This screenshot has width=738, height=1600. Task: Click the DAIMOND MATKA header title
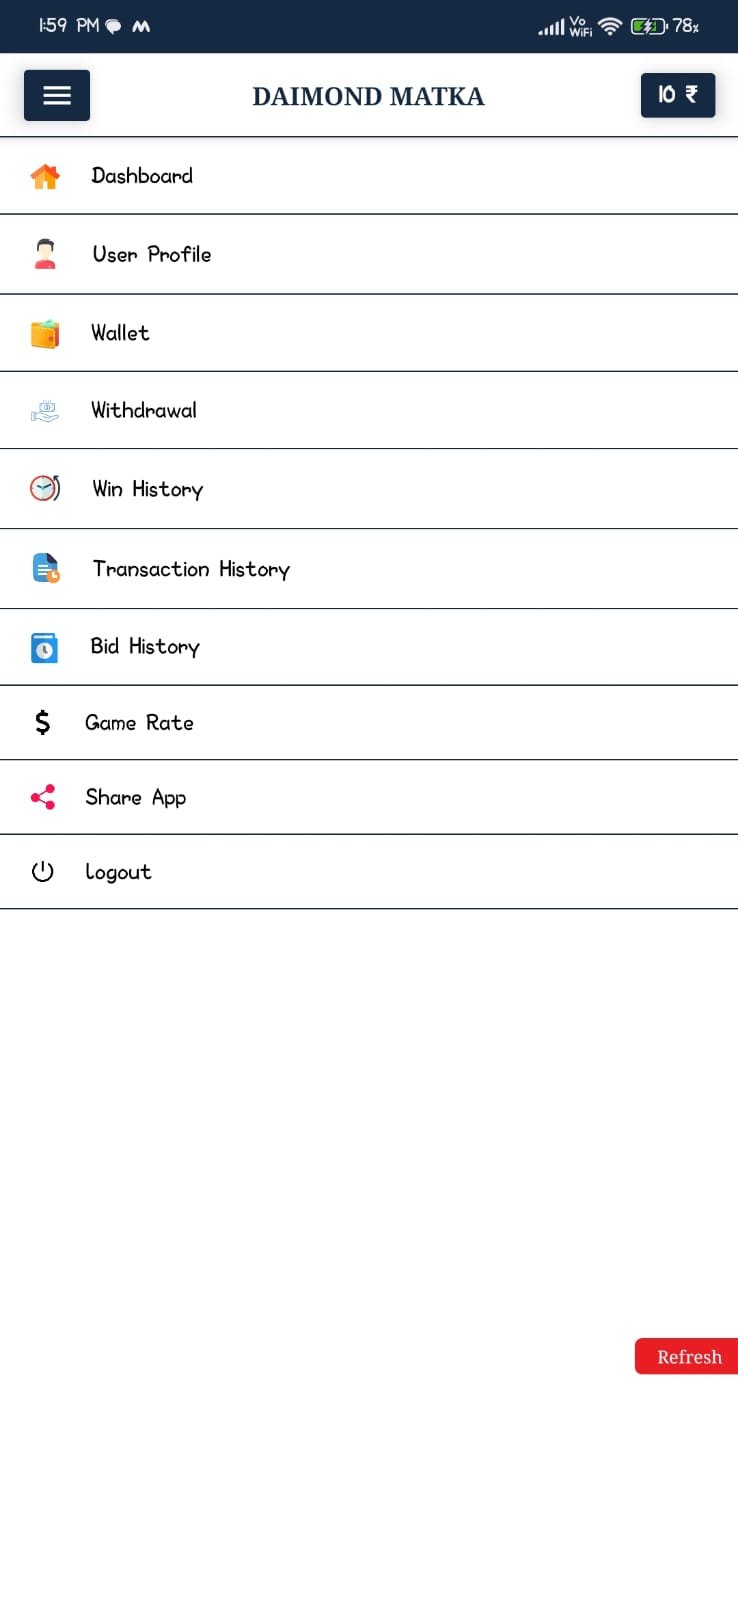368,96
